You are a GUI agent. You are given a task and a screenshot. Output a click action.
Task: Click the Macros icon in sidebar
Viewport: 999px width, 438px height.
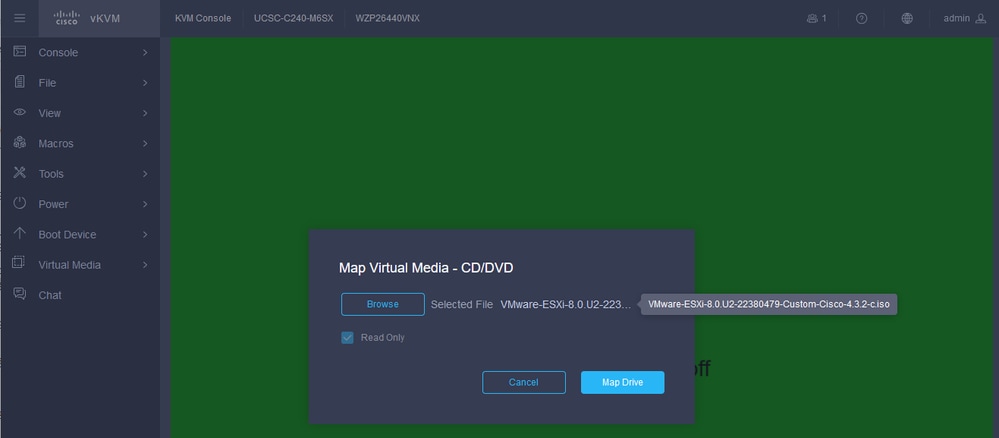tap(20, 143)
